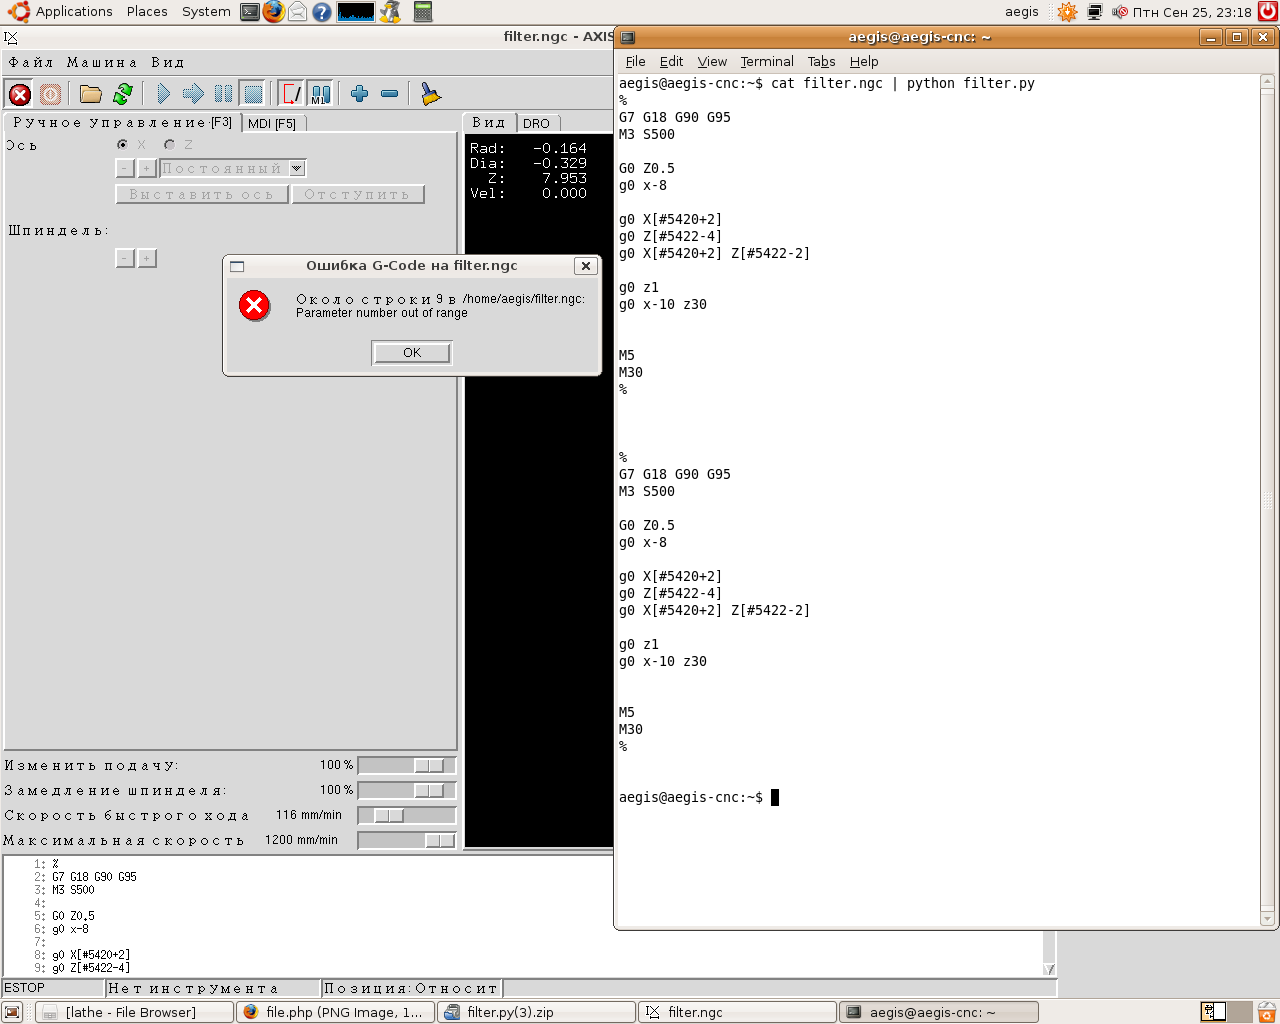Close the G-Code error dialog
This screenshot has height=1024, width=1280.
[586, 266]
